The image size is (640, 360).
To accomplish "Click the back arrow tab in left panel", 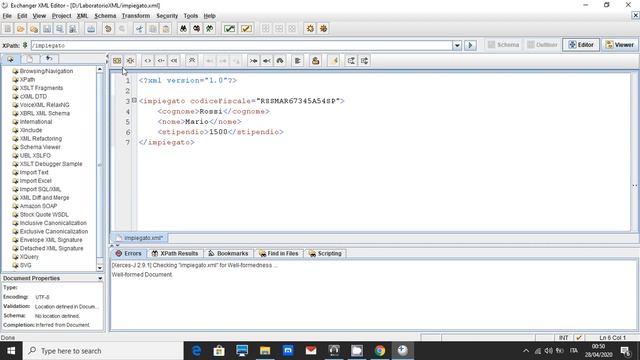I will tap(49, 59).
